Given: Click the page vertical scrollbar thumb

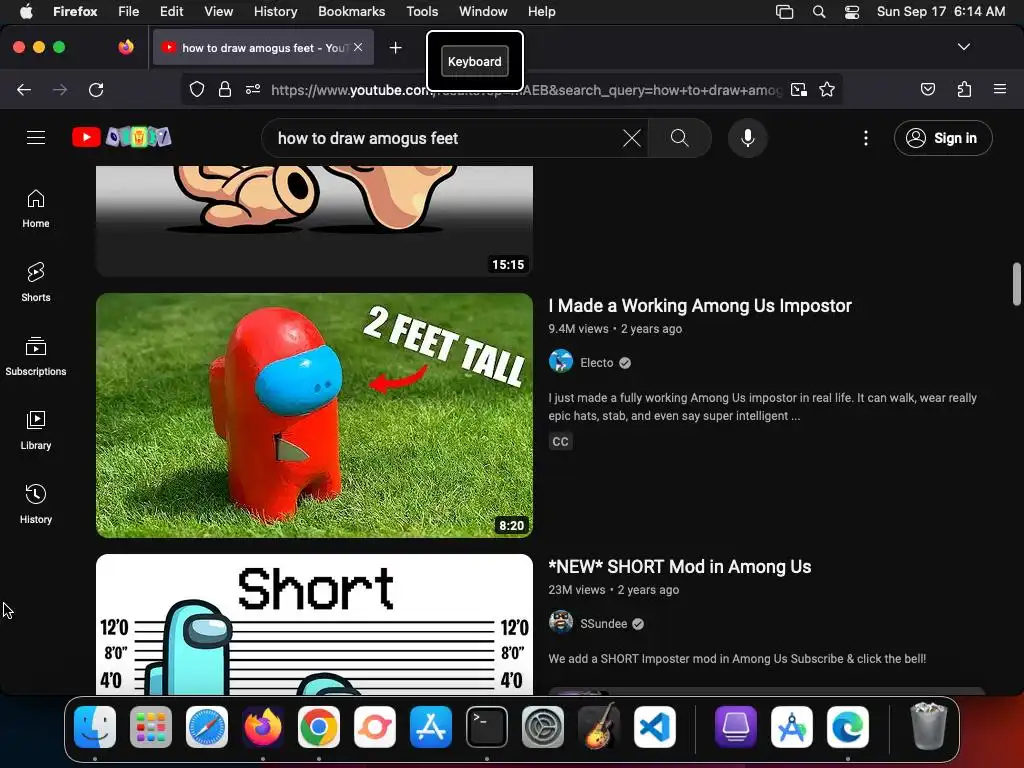Looking at the screenshot, I should (1016, 283).
